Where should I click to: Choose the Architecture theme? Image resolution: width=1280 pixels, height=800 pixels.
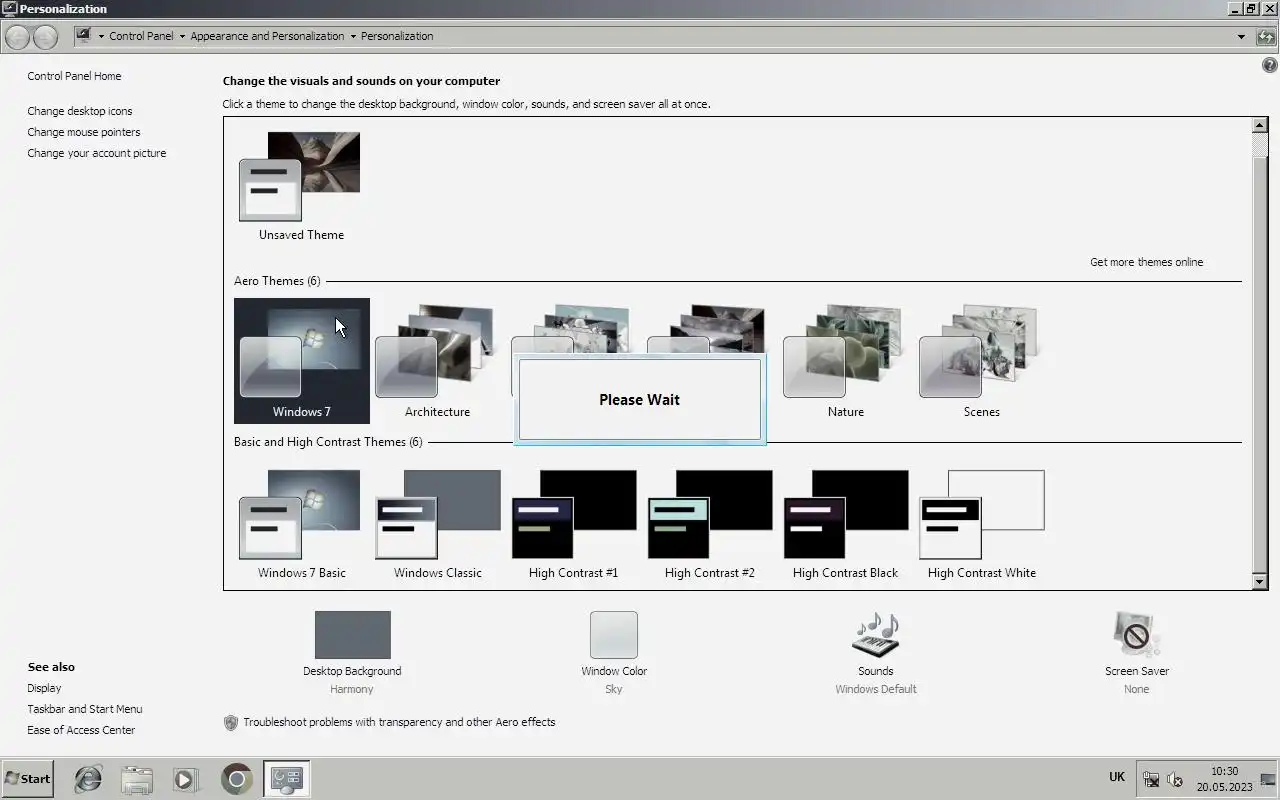[x=437, y=360]
